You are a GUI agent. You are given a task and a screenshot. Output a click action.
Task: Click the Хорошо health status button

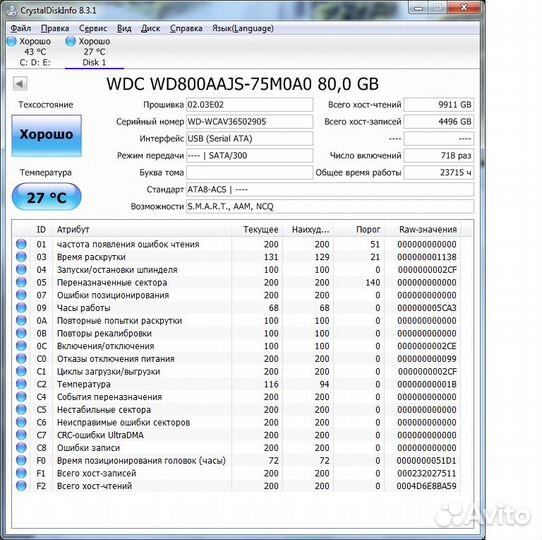(x=46, y=135)
